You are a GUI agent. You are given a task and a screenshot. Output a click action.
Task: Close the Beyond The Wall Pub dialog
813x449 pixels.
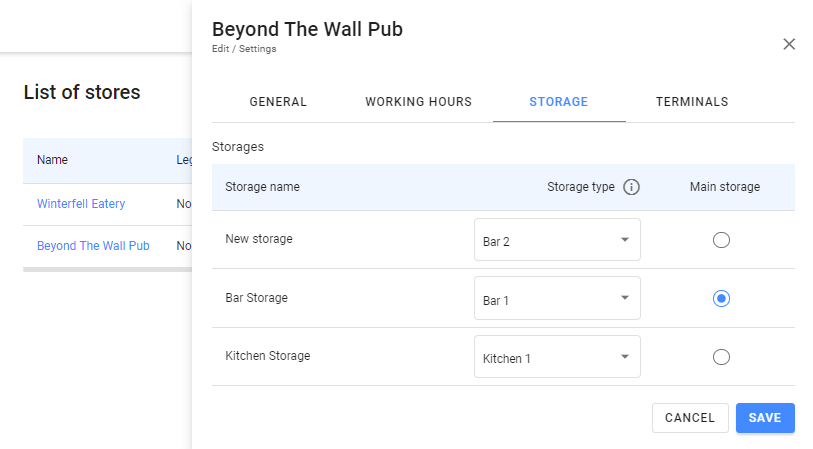click(789, 44)
